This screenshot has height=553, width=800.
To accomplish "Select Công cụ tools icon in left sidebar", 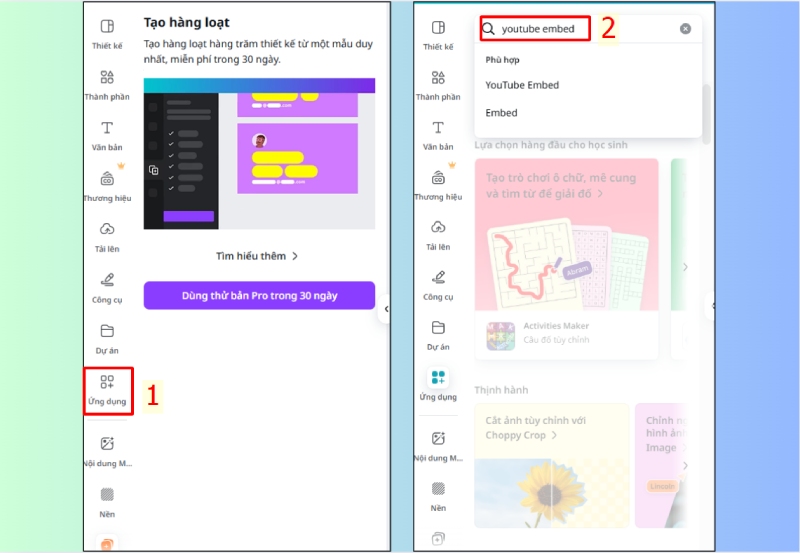I will [x=107, y=288].
